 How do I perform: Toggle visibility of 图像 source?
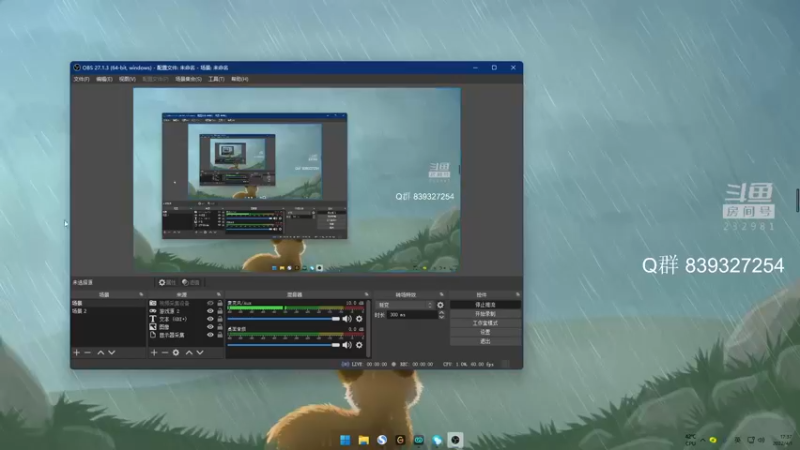210,327
